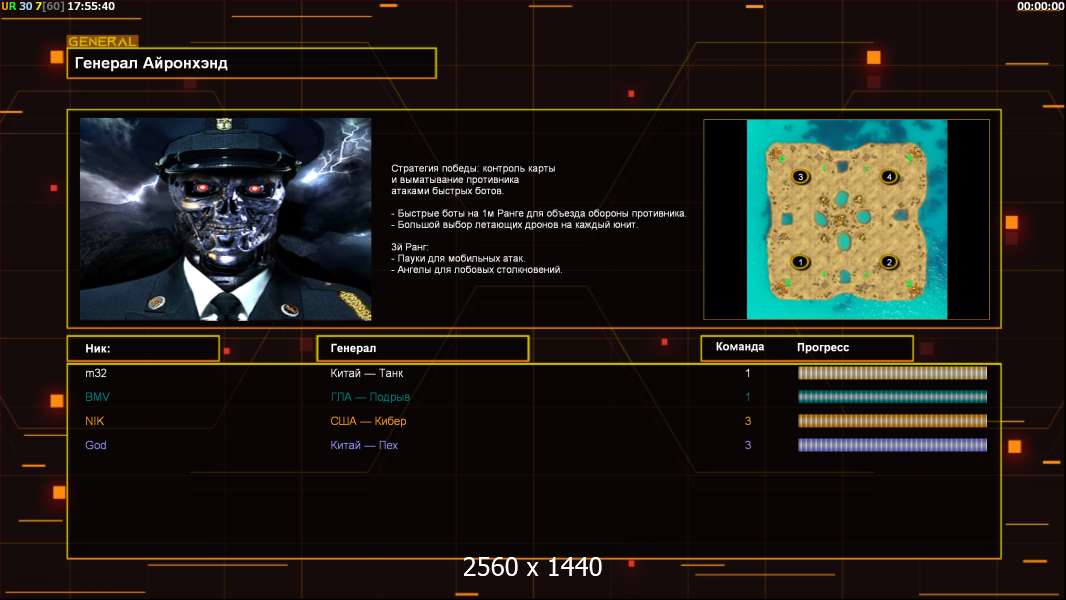Click start position 1 on map
The image size is (1066, 600).
coord(800,262)
